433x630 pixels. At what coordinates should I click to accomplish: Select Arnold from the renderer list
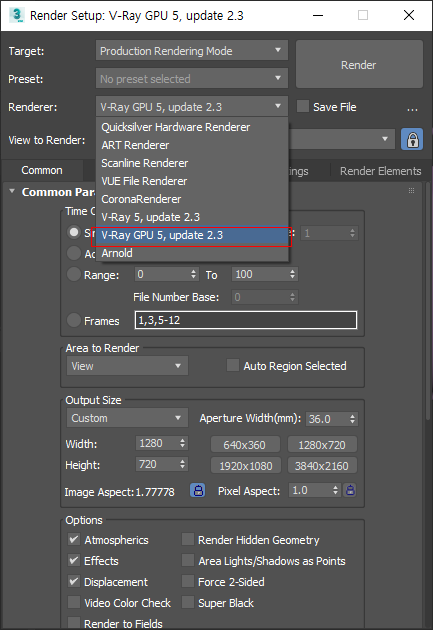pyautogui.click(x=192, y=253)
